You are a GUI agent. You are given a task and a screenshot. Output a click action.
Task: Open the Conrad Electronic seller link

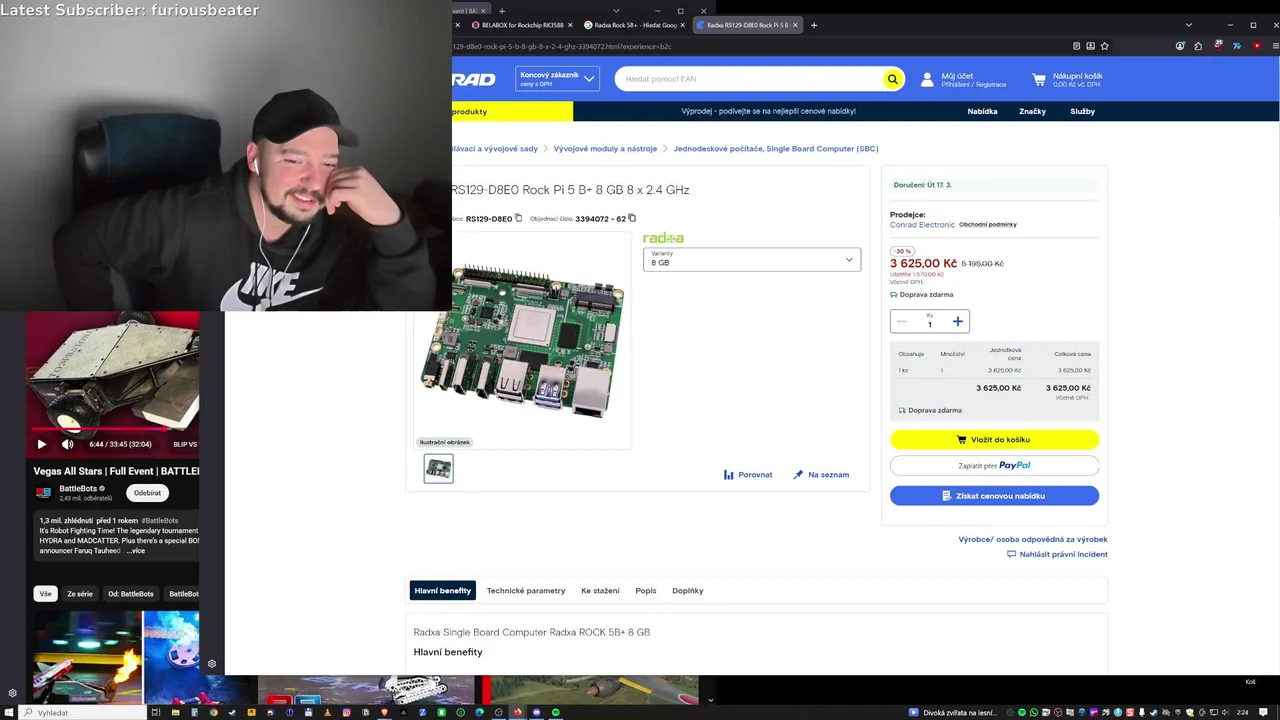pos(922,225)
